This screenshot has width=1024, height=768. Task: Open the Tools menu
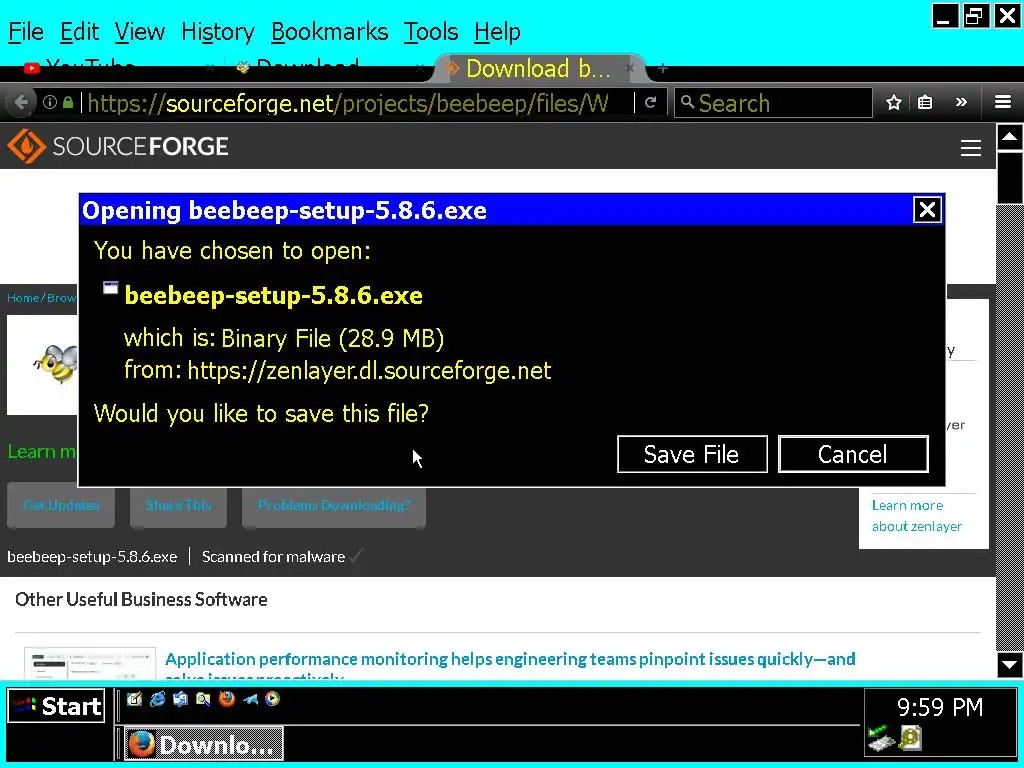coord(430,31)
